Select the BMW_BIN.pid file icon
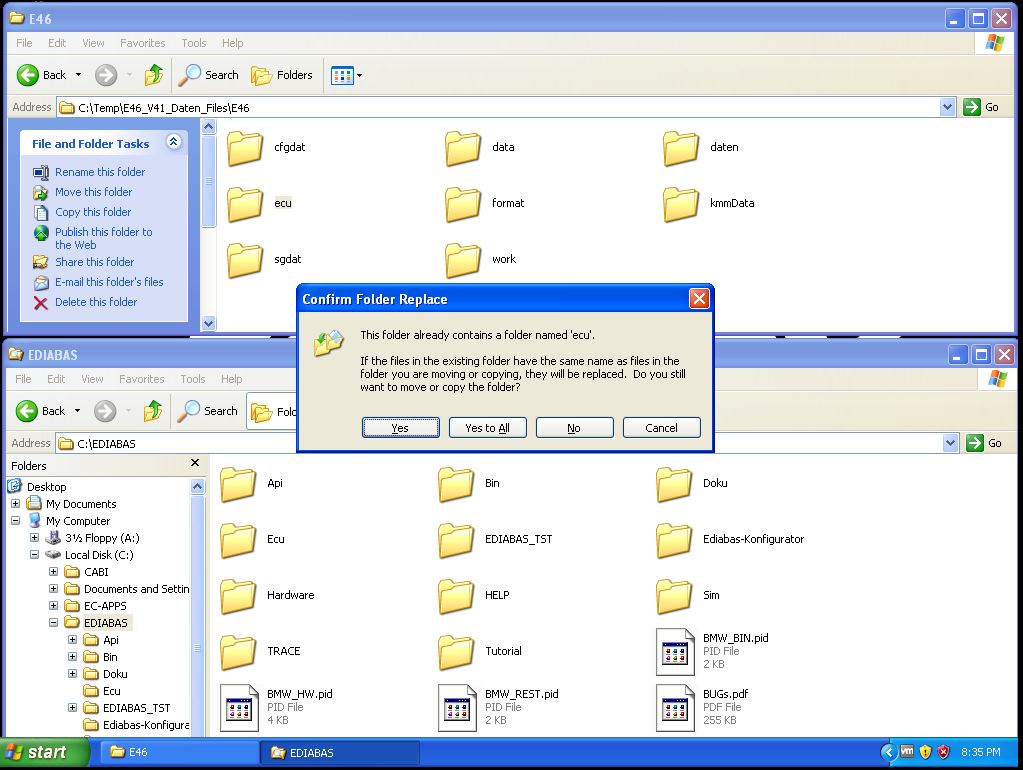Image resolution: width=1023 pixels, height=770 pixels. 675,651
